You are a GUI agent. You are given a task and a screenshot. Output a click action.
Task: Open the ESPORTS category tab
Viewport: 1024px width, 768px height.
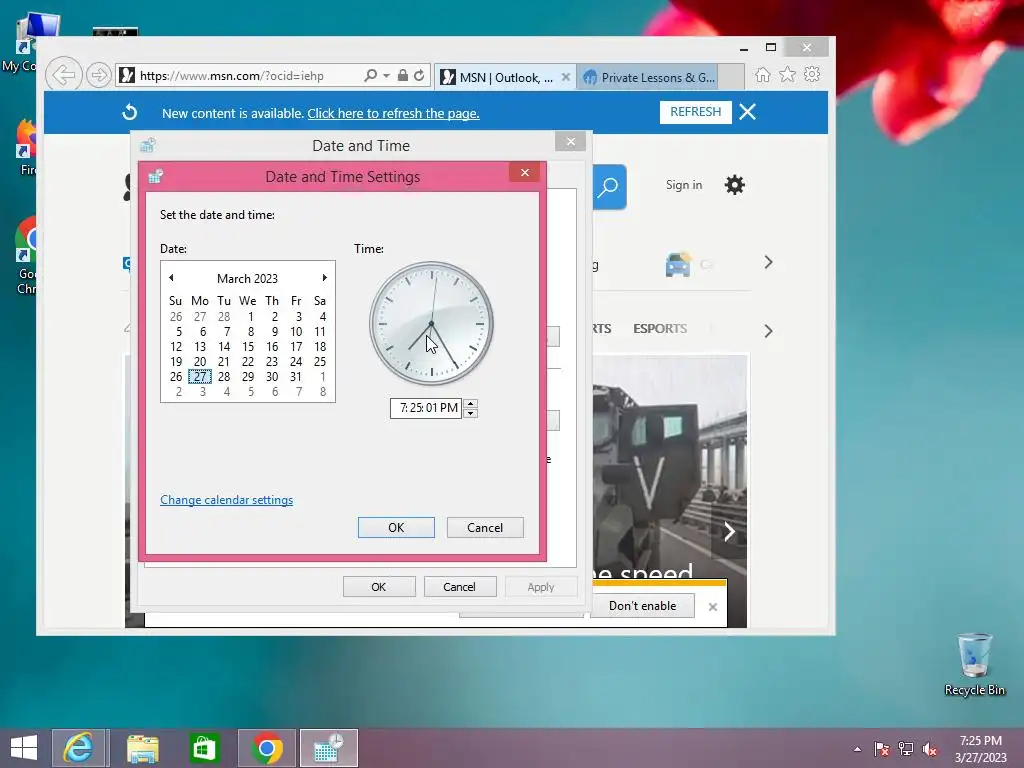tap(660, 328)
